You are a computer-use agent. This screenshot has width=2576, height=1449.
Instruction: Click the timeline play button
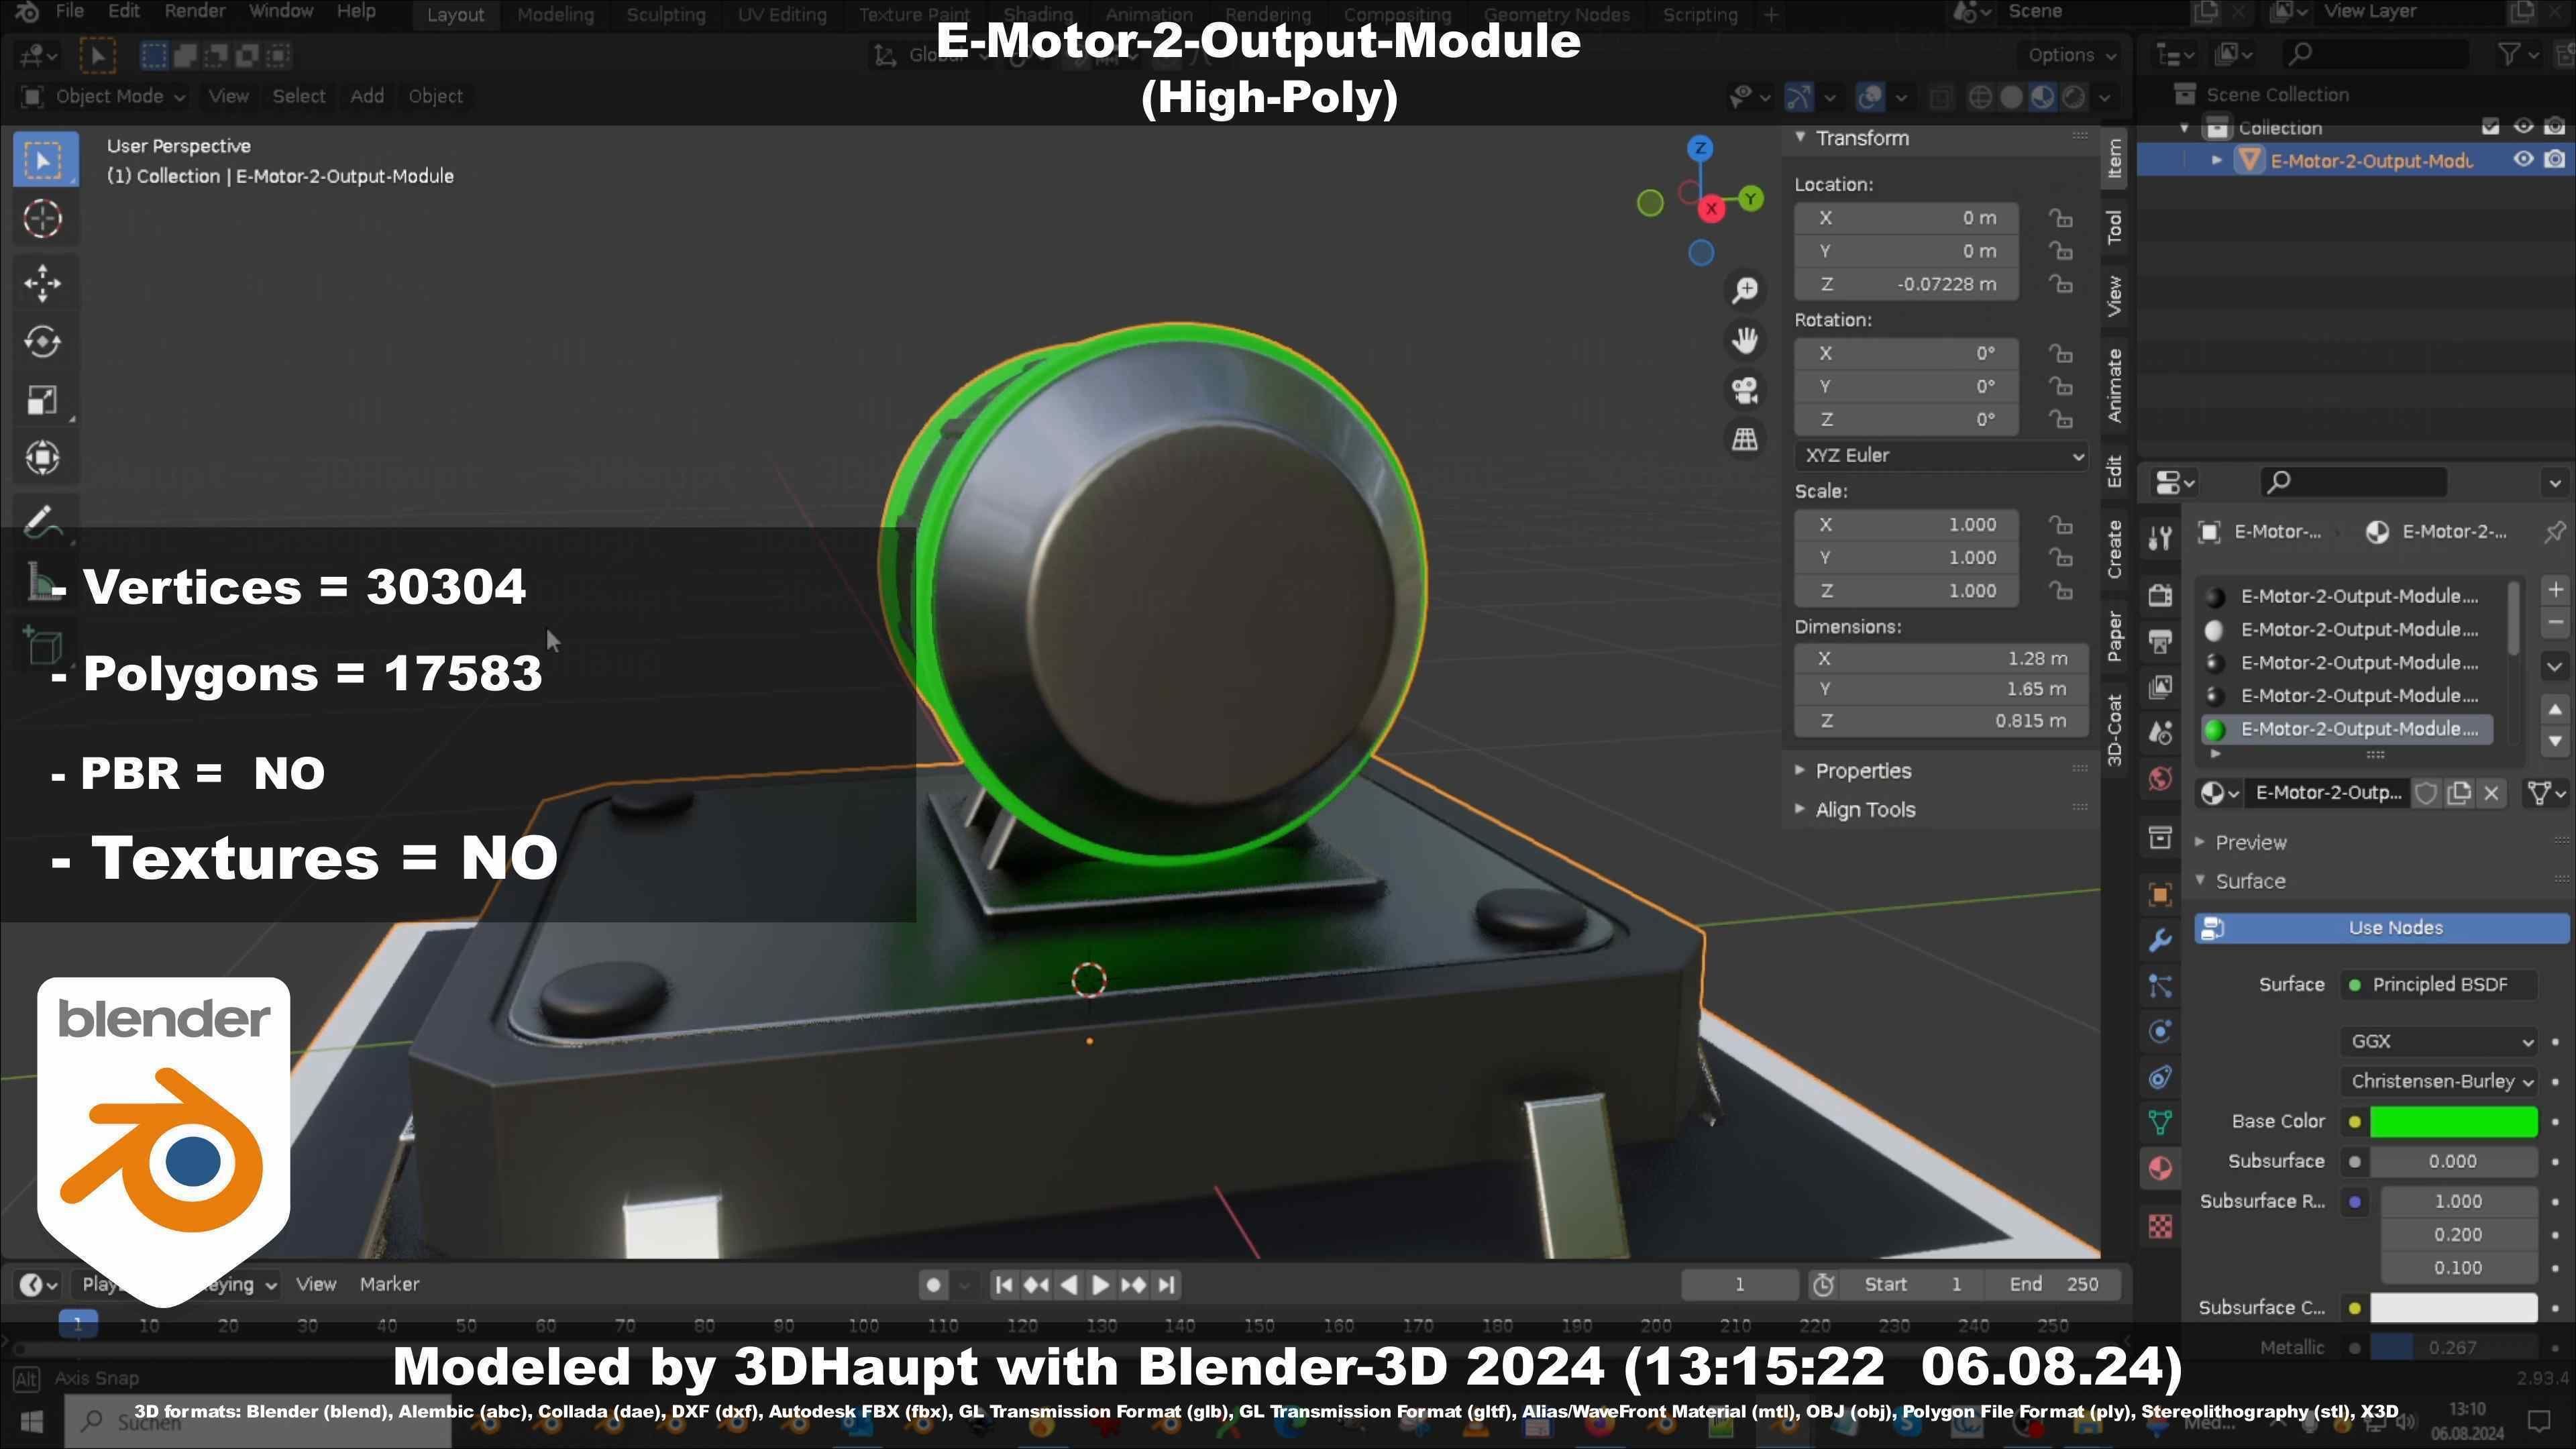1100,1285
